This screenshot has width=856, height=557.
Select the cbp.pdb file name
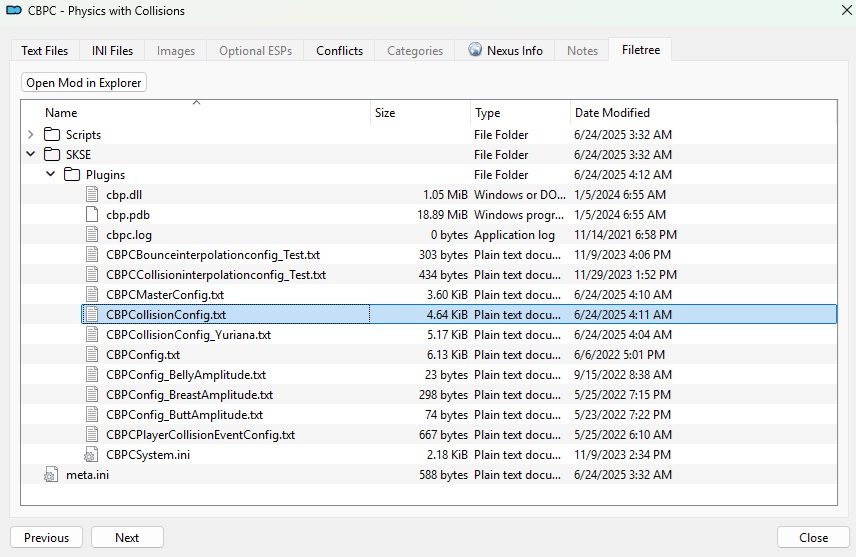128,215
